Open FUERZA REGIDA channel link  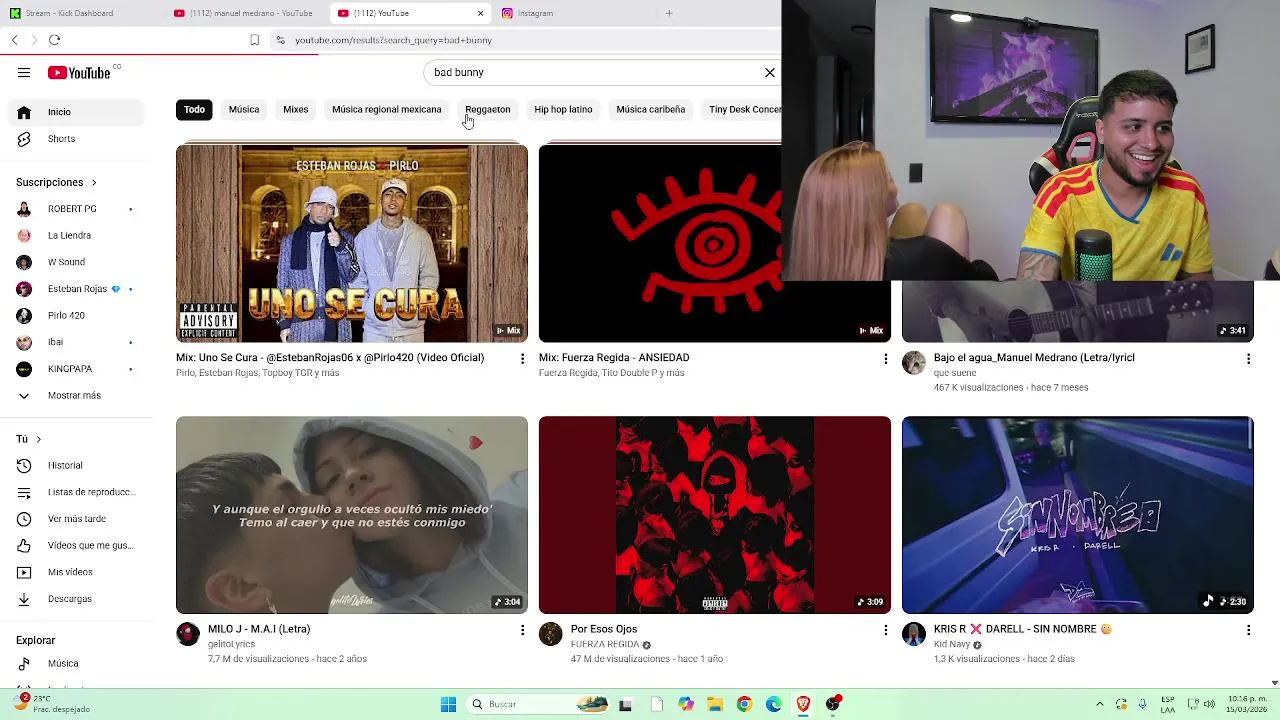[605, 644]
